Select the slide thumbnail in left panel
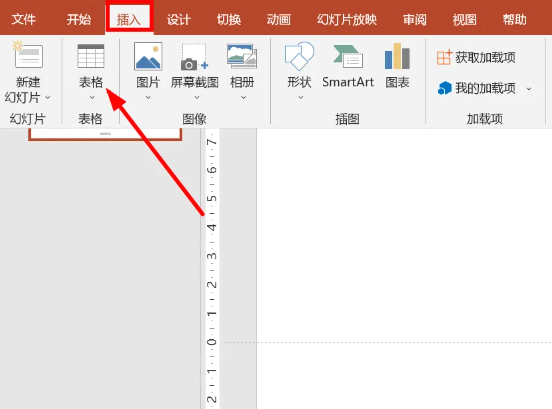 pyautogui.click(x=105, y=134)
